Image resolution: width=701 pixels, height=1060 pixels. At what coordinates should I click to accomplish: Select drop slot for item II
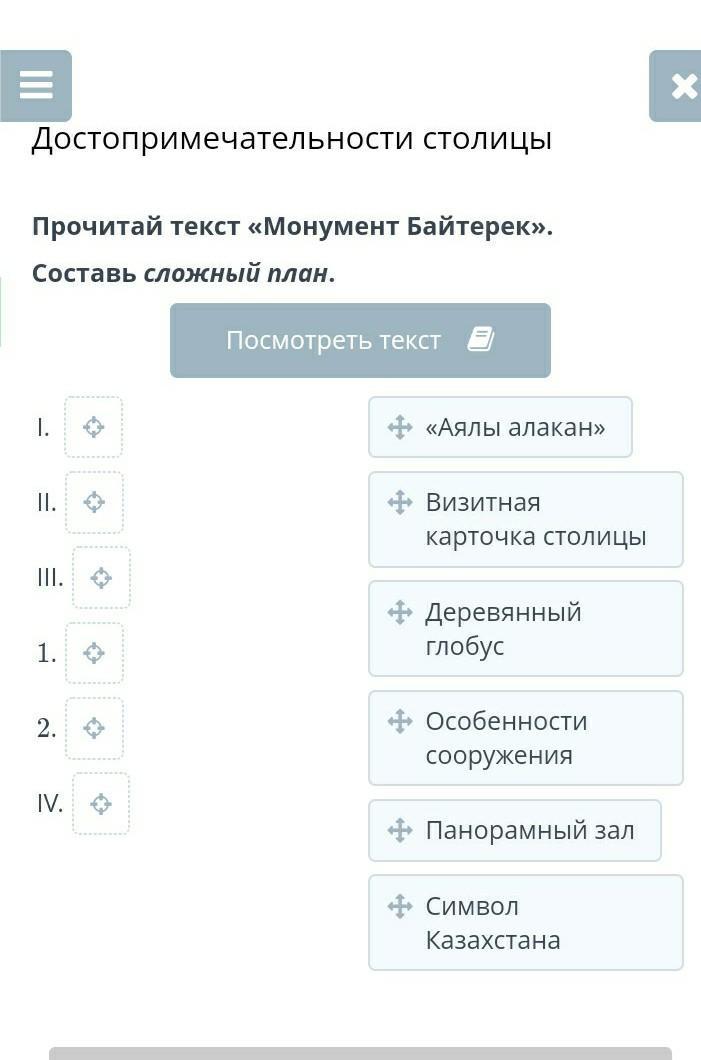94,502
